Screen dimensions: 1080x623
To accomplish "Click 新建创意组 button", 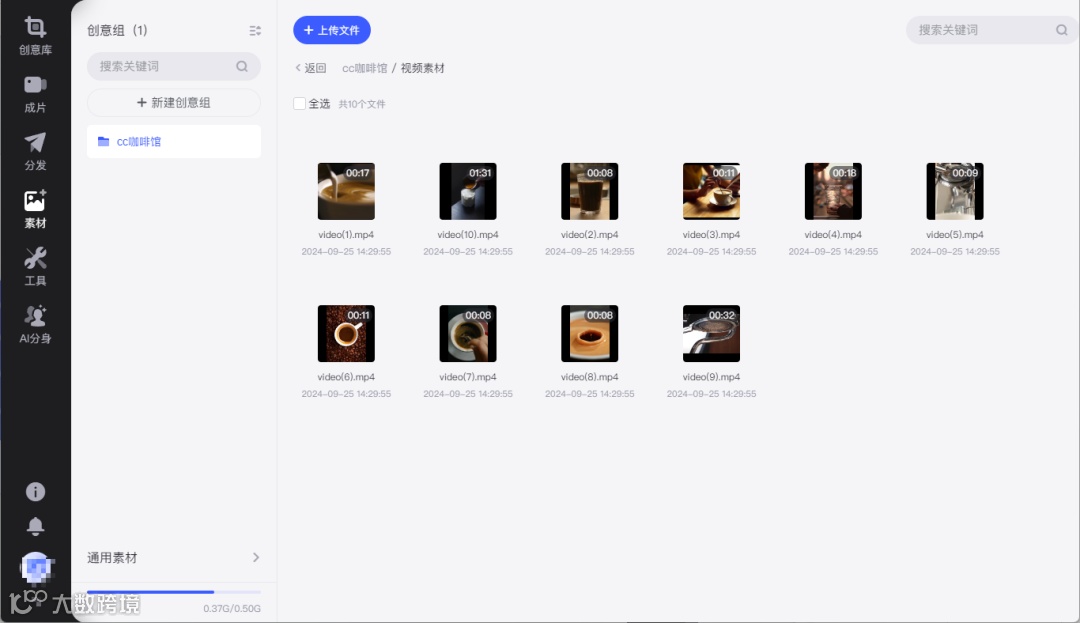I will point(174,103).
